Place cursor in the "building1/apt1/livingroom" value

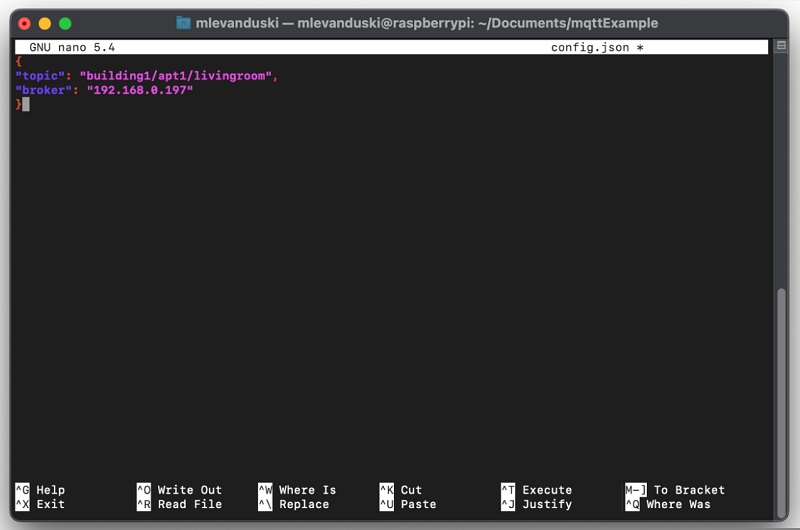click(x=176, y=76)
